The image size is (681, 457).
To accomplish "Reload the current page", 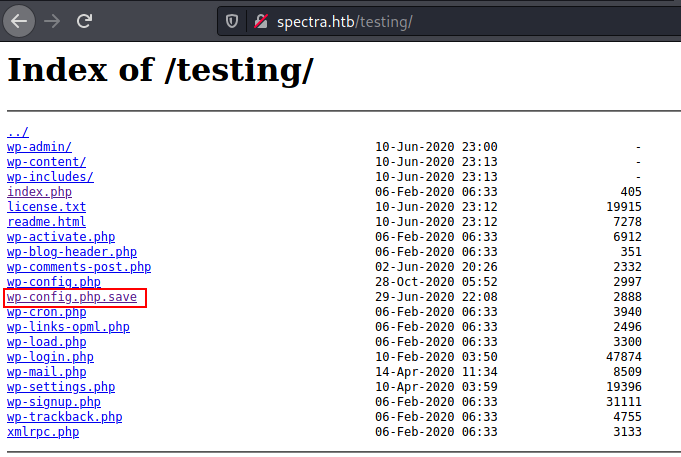I will pyautogui.click(x=84, y=21).
